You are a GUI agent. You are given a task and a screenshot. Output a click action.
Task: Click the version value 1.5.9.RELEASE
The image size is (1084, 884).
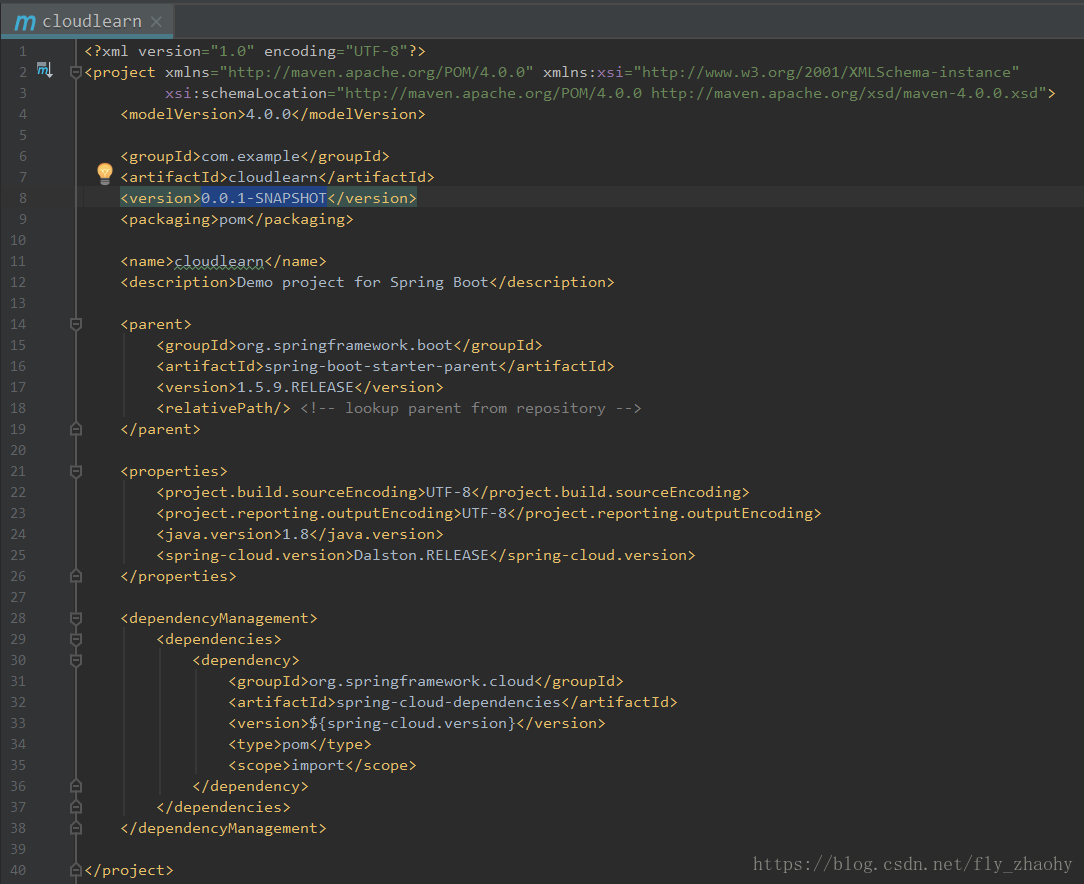(295, 387)
